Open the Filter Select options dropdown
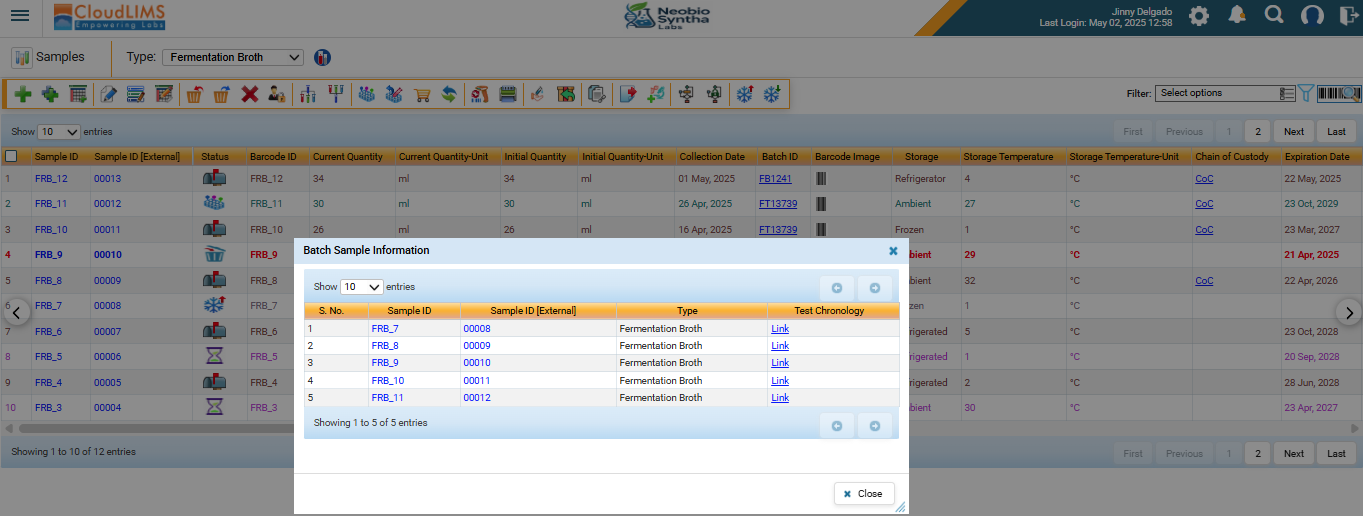Viewport: 1363px width, 516px height. tap(1226, 93)
